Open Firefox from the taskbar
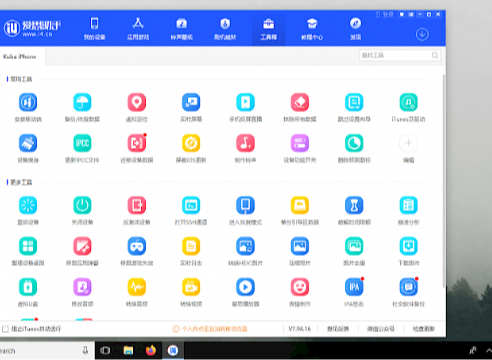492x360 pixels. pyautogui.click(x=151, y=351)
